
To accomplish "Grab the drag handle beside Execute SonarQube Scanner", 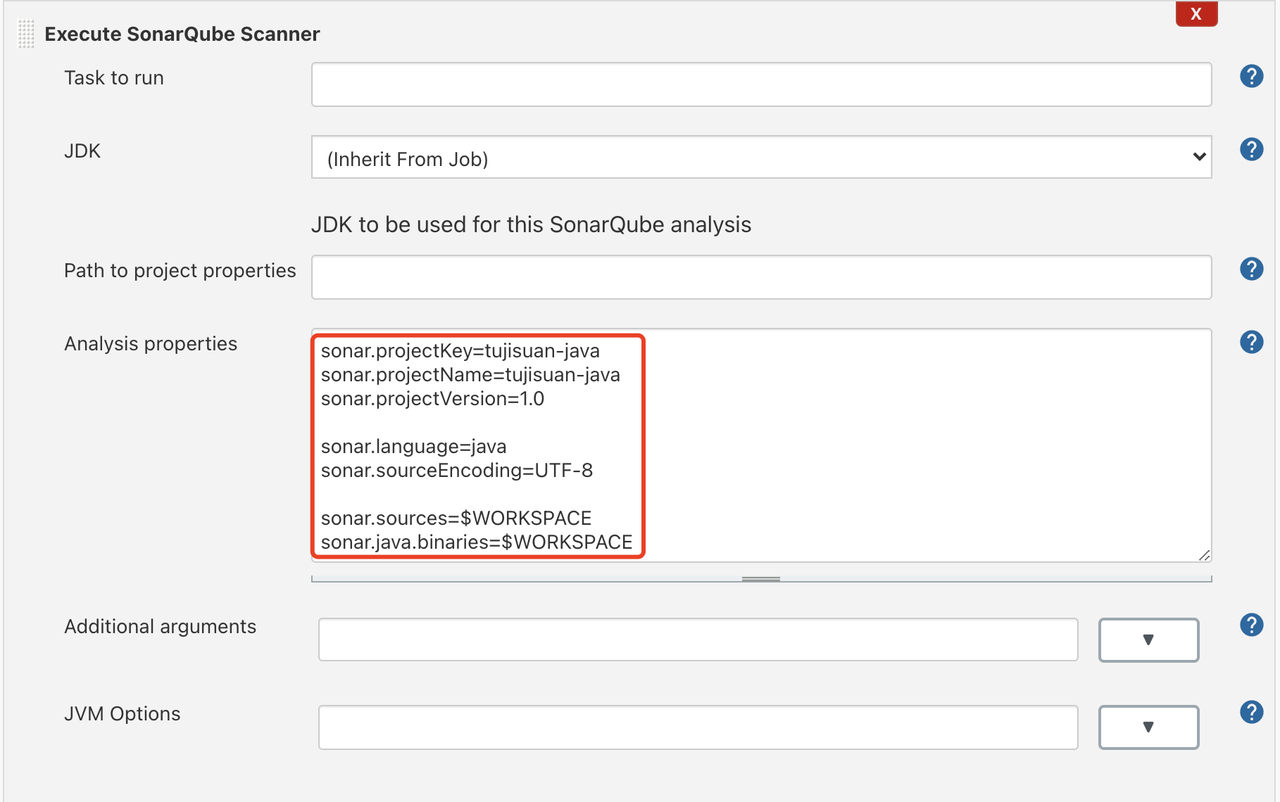I will click(x=27, y=34).
